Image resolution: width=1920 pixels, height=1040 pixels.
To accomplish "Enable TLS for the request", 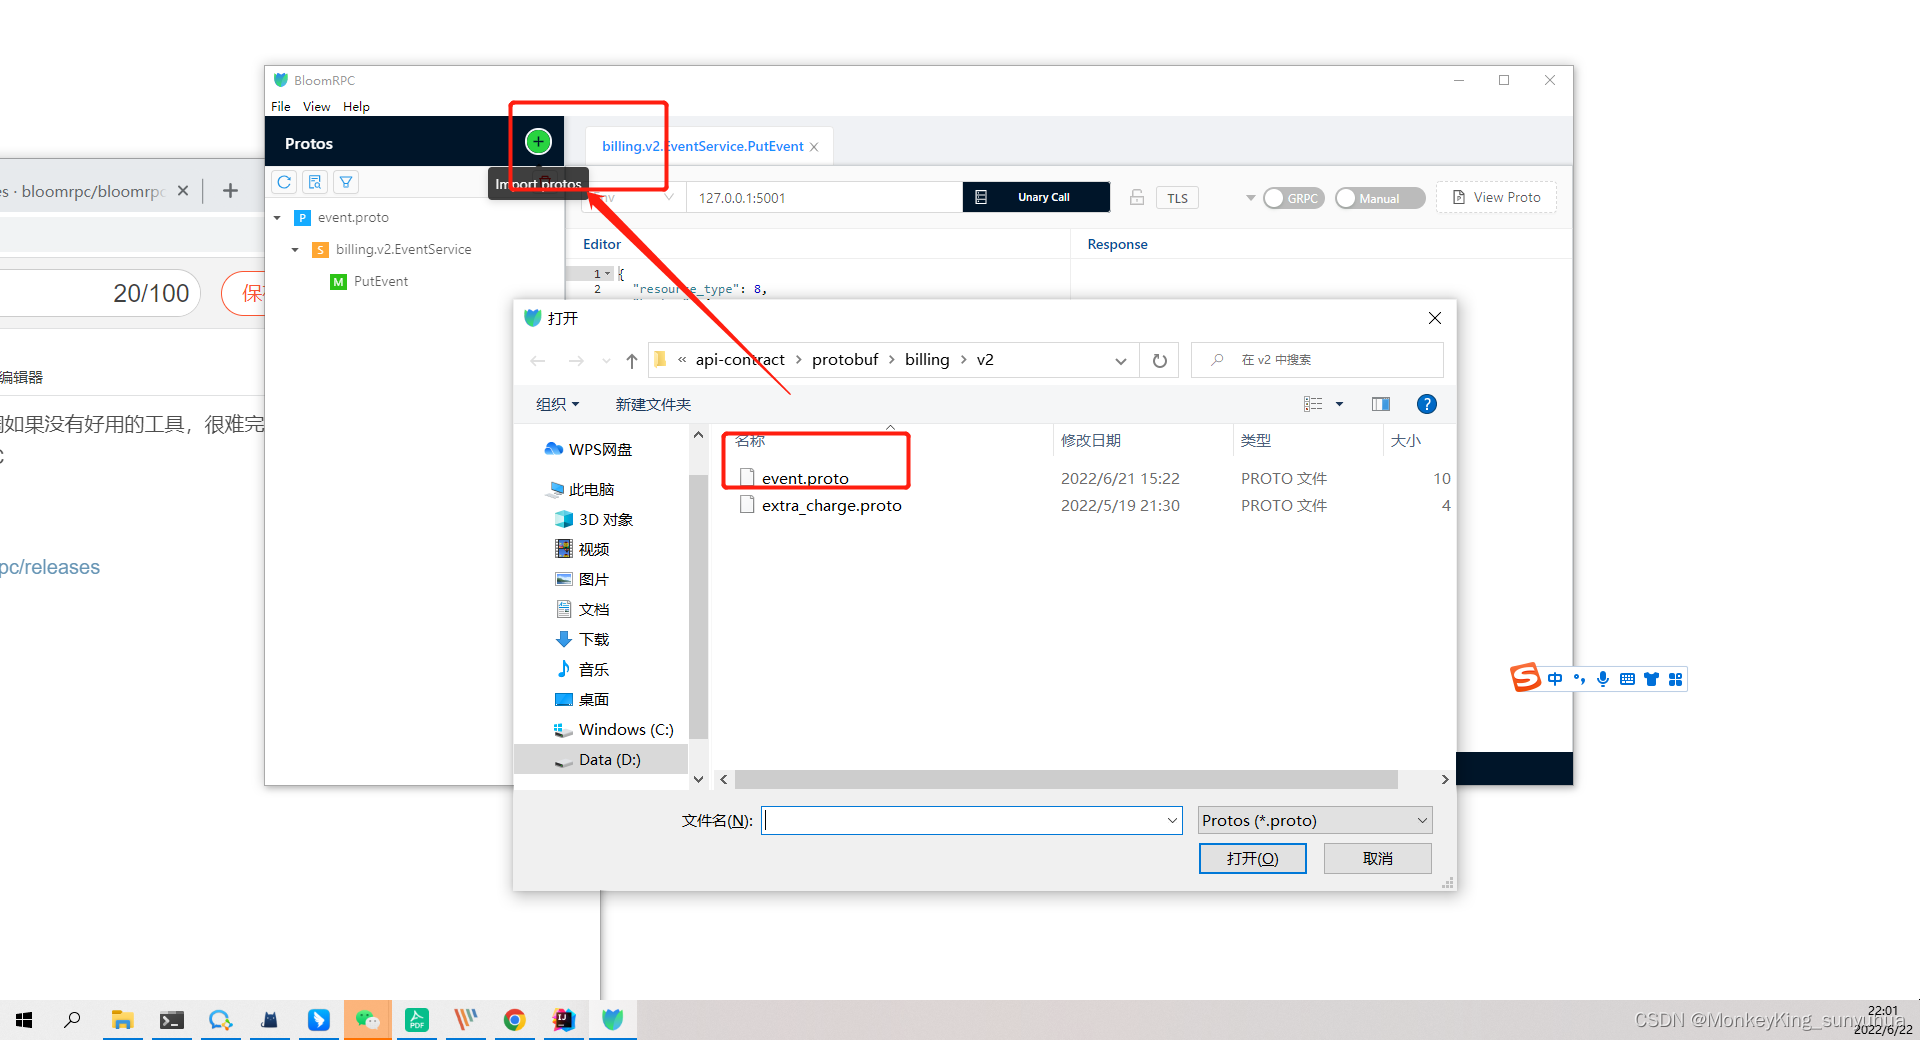I will (x=1177, y=197).
